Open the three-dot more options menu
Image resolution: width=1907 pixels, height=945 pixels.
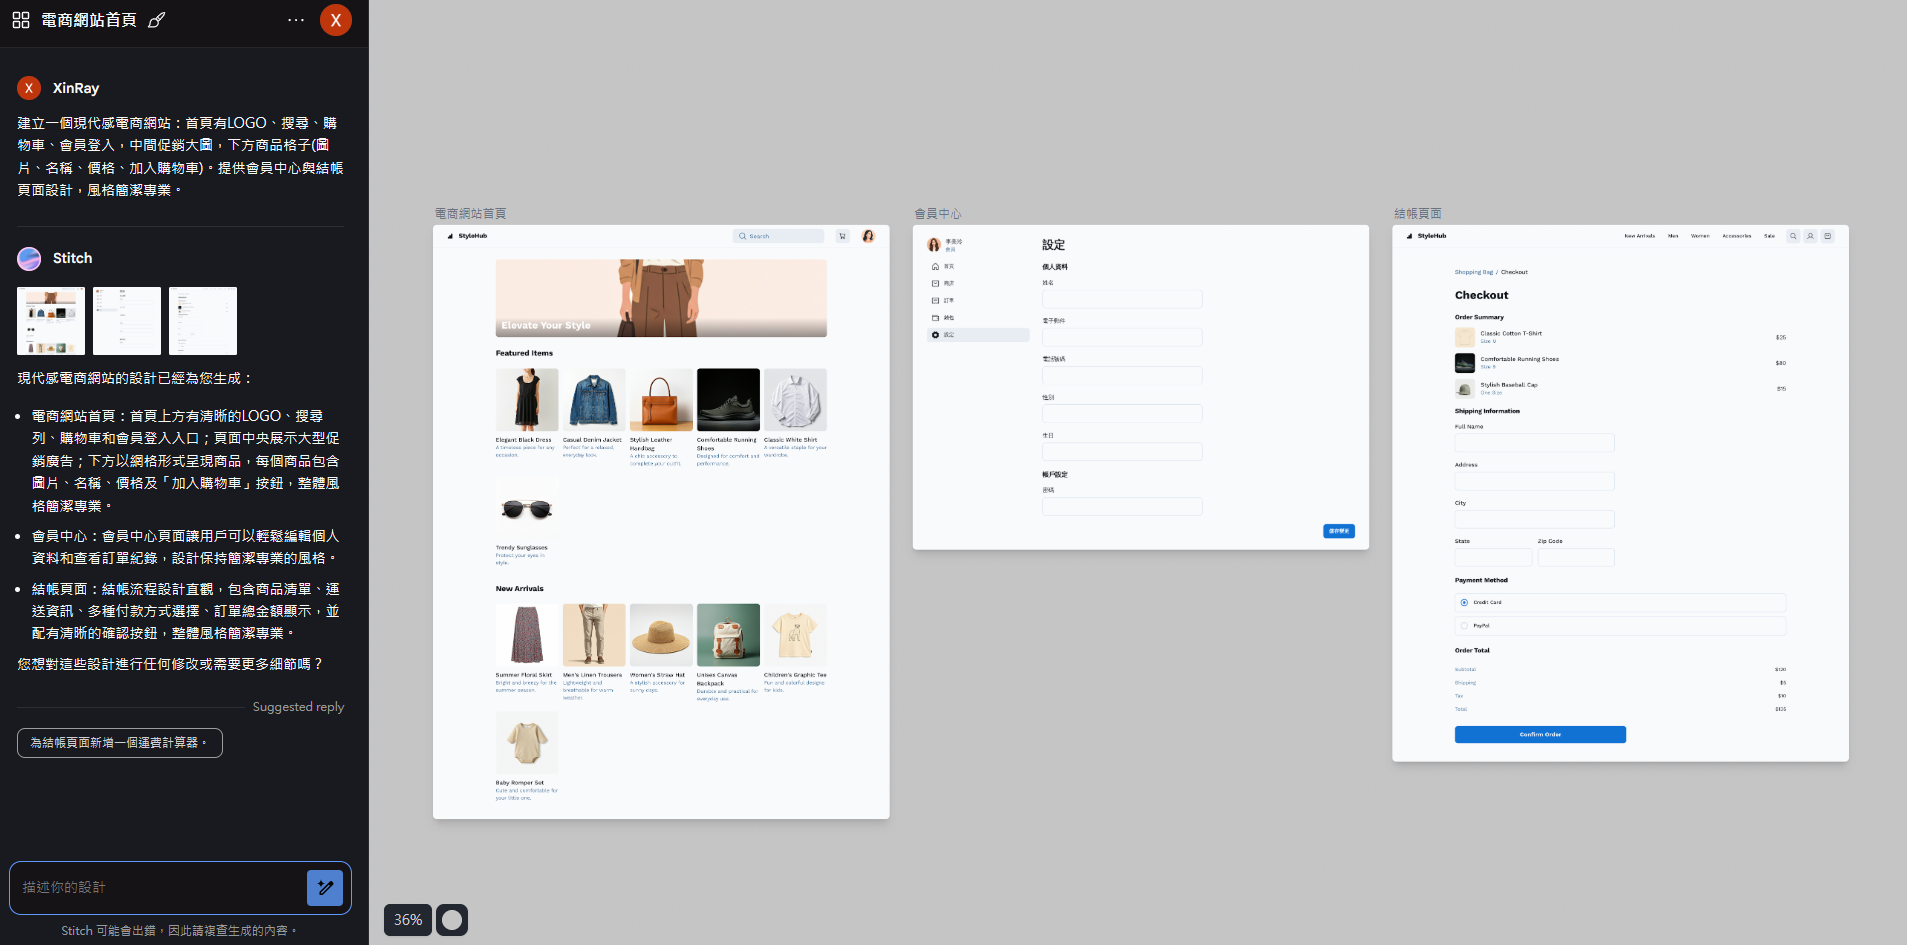click(296, 20)
